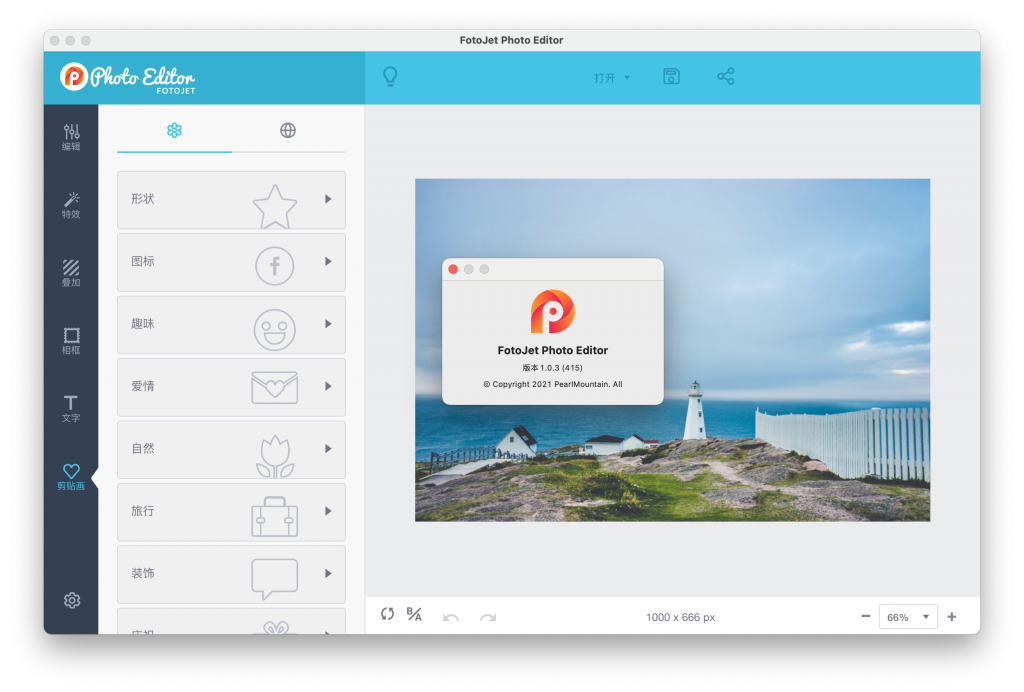1024x692 pixels.
Task: Select the 自然 category label
Action: (x=142, y=448)
